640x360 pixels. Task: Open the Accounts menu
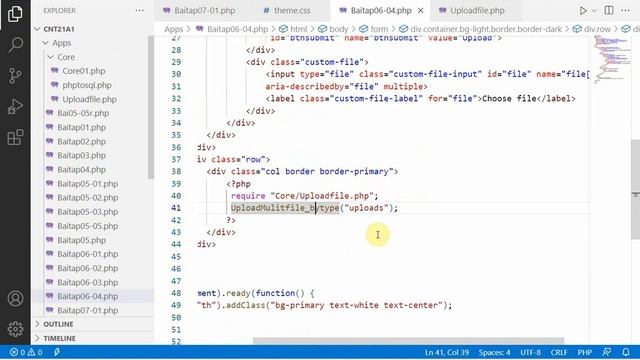click(x=15, y=298)
